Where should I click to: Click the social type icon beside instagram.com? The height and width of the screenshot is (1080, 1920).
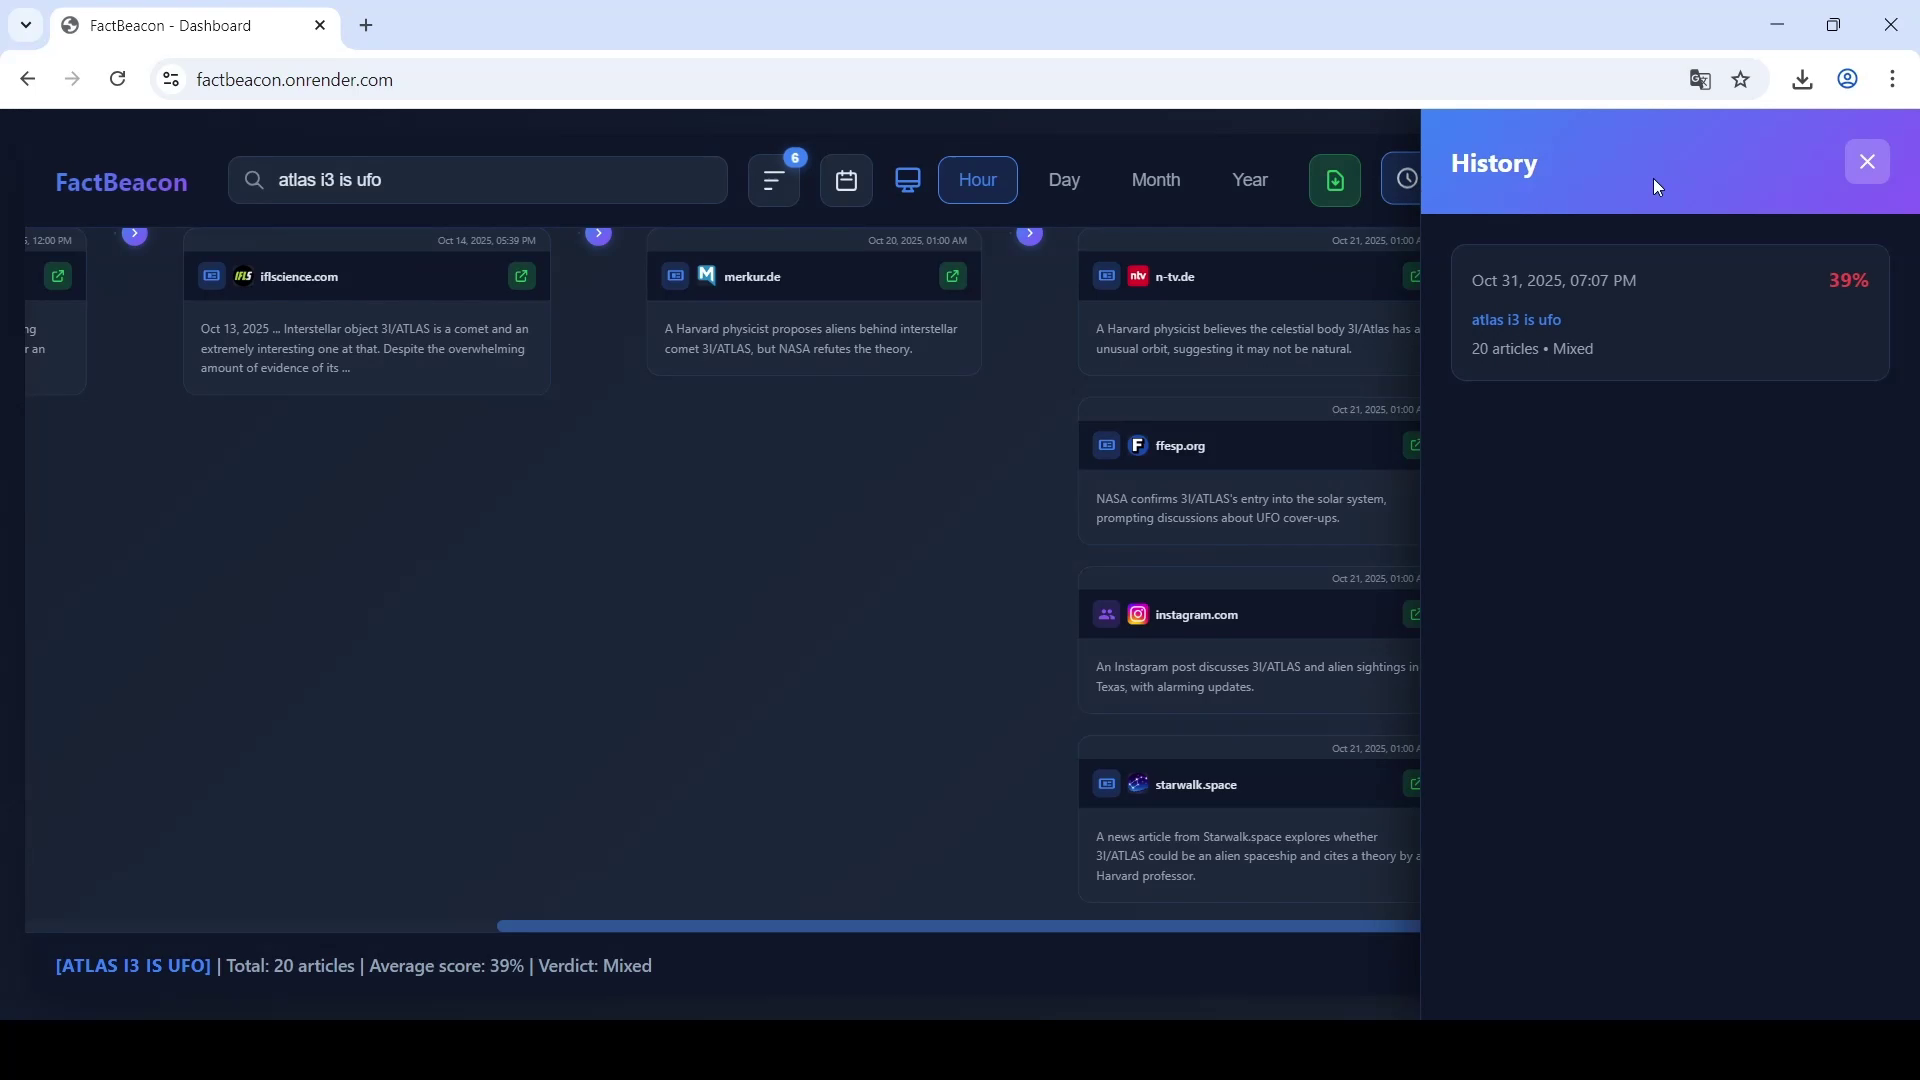click(x=1106, y=615)
